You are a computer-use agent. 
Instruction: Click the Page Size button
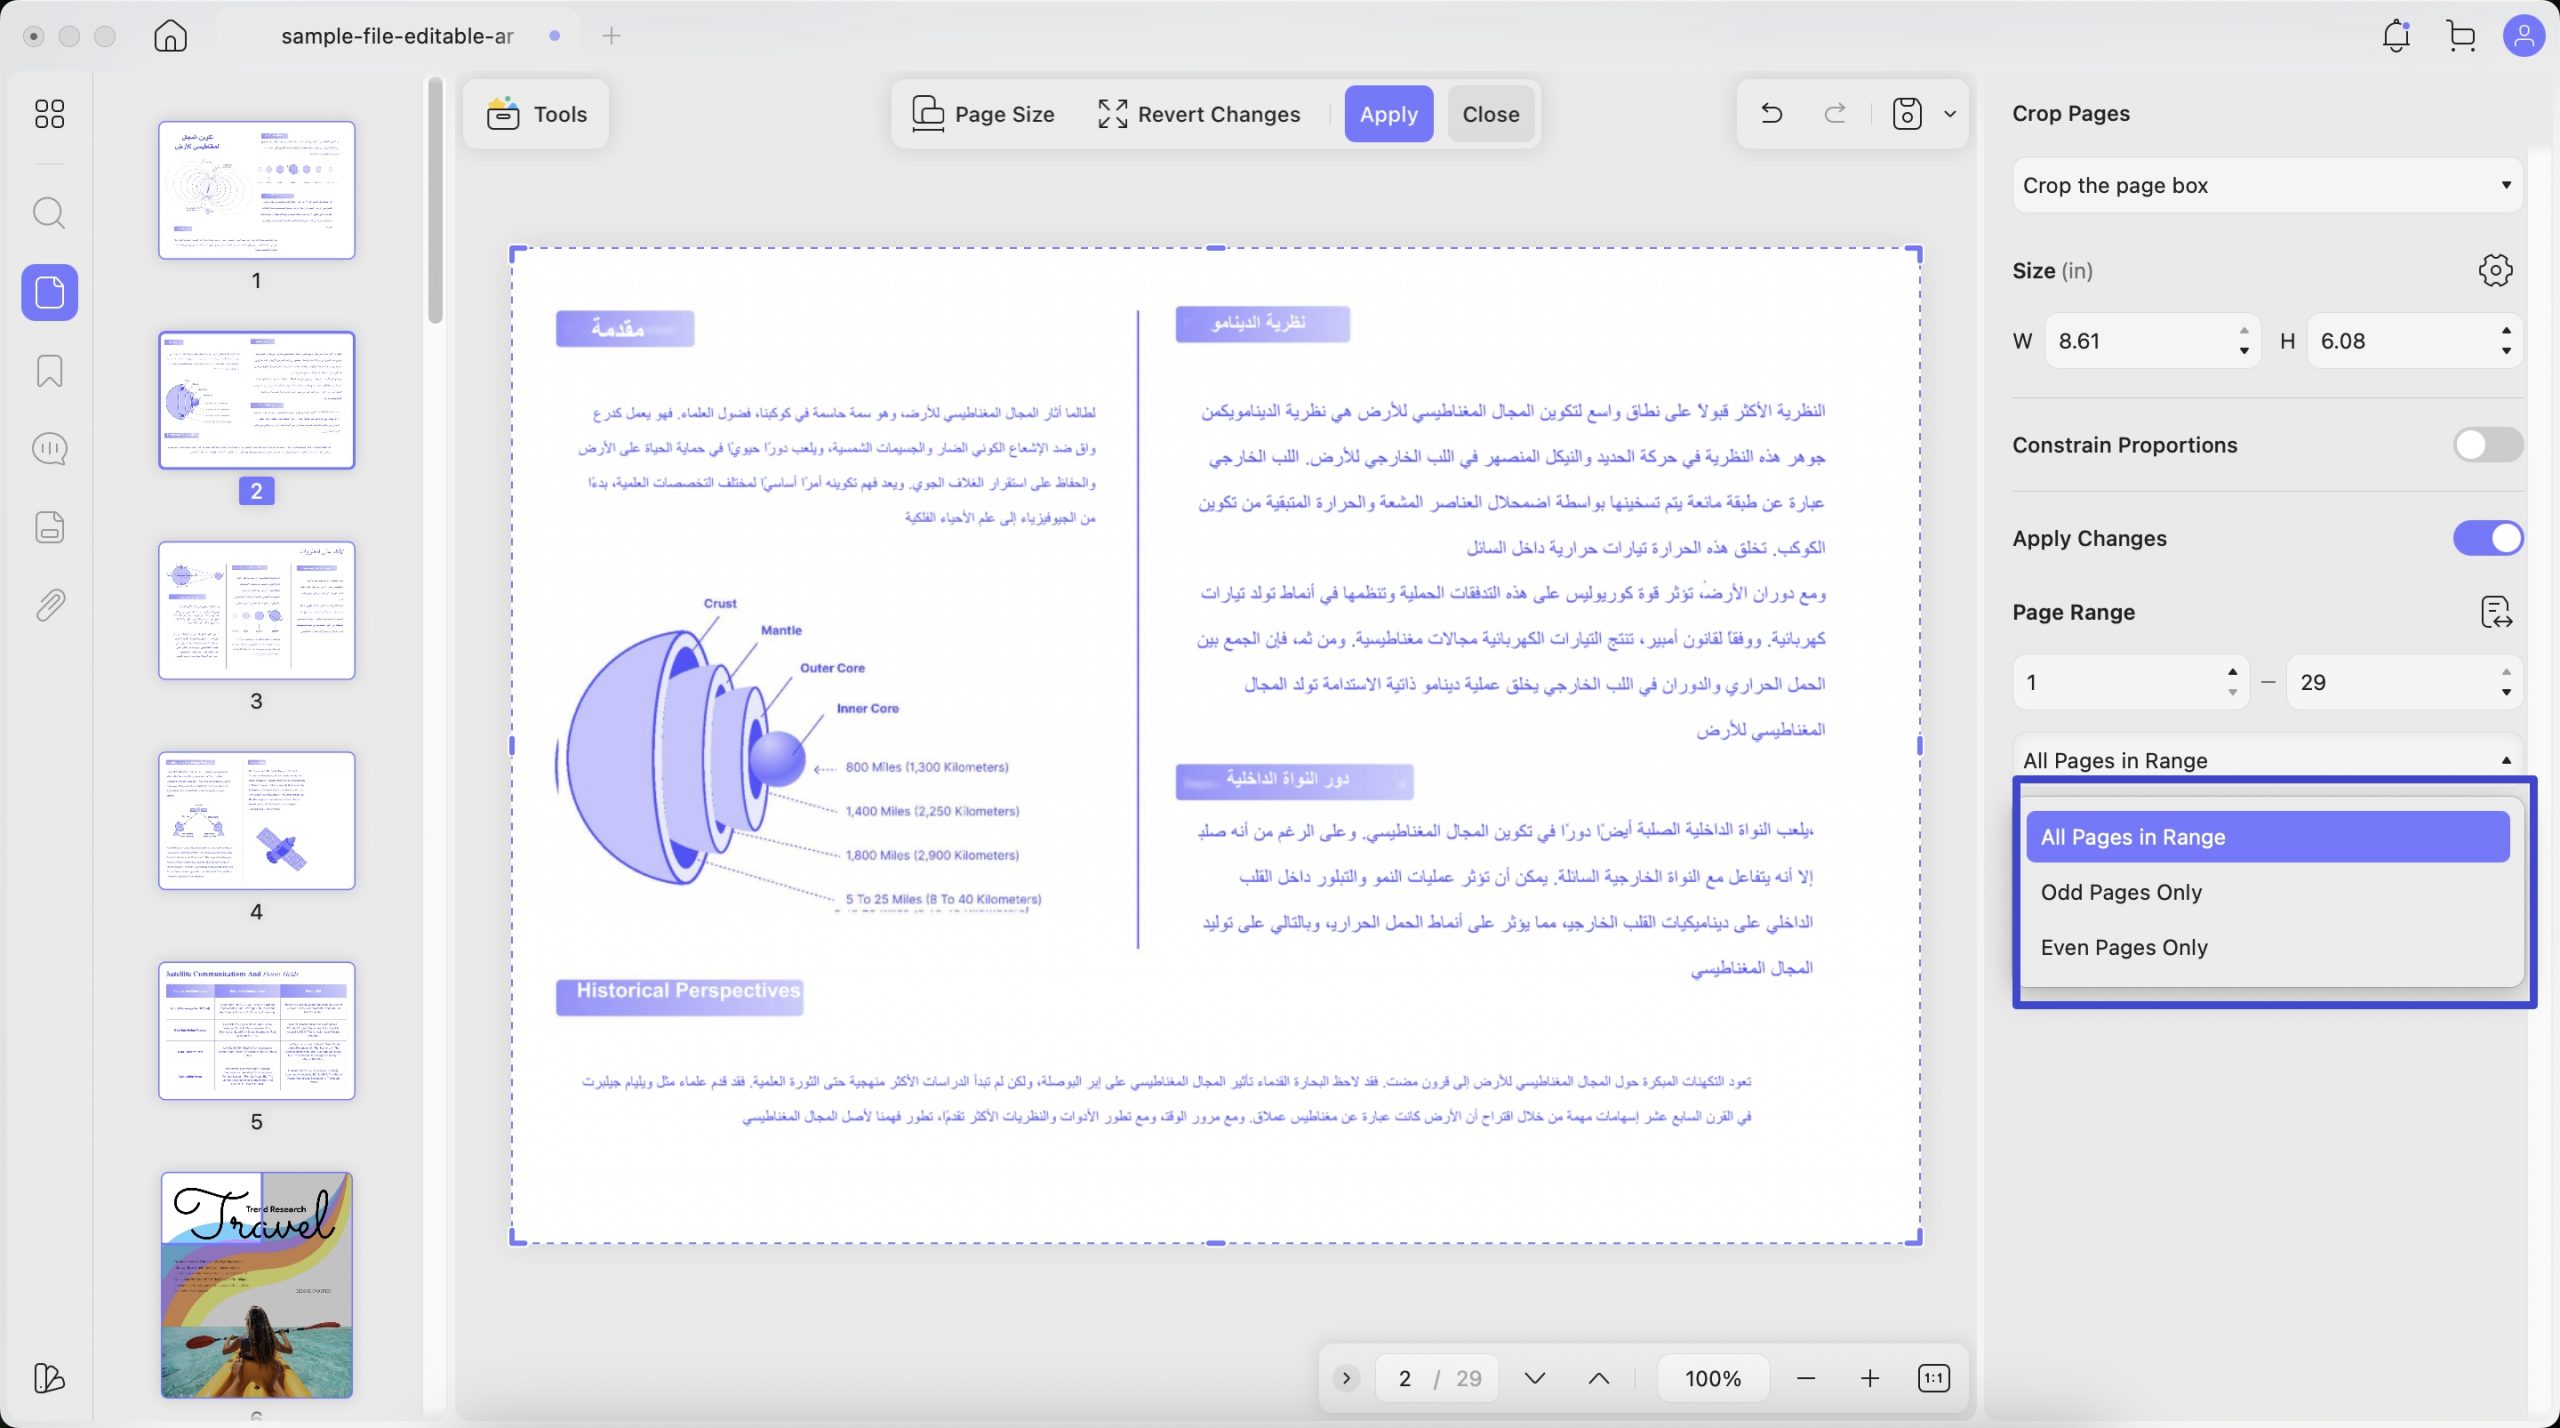(x=983, y=114)
